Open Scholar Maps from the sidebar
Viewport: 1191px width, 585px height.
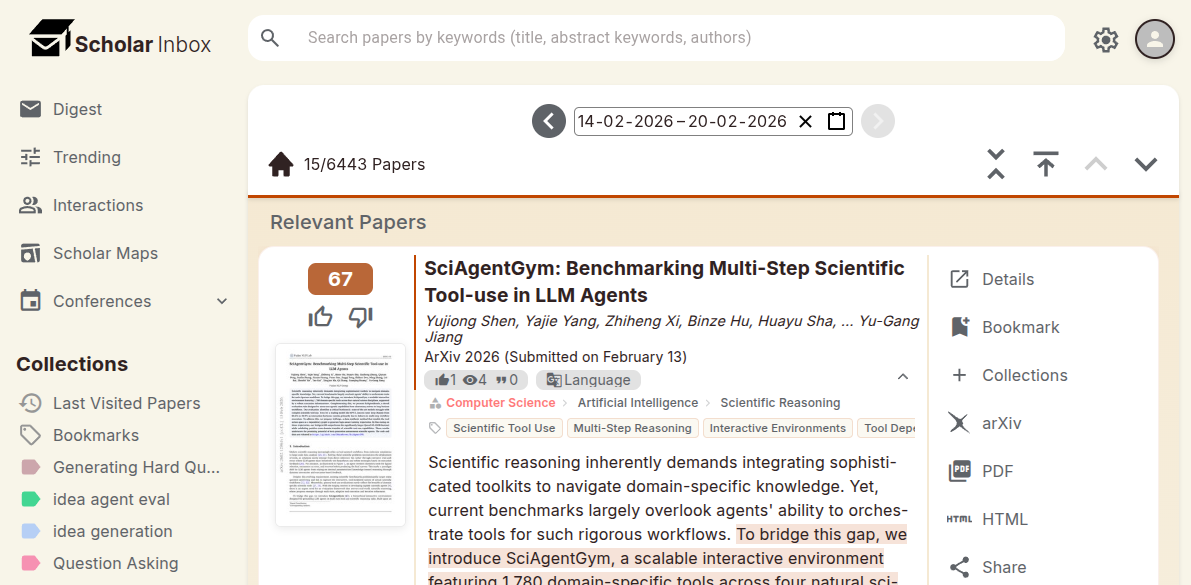click(x=105, y=253)
